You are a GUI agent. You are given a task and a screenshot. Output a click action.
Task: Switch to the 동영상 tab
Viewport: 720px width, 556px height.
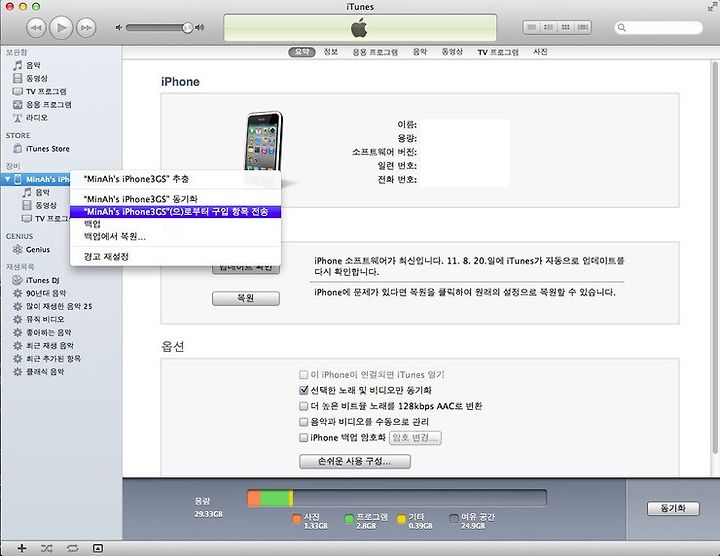tap(452, 52)
